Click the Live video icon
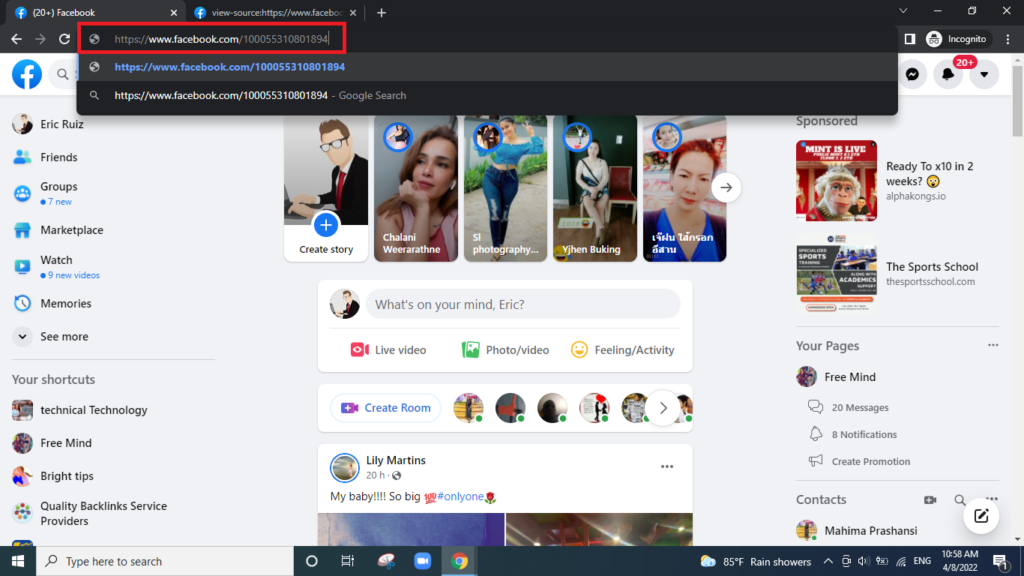Image resolution: width=1024 pixels, height=576 pixels. pos(359,350)
